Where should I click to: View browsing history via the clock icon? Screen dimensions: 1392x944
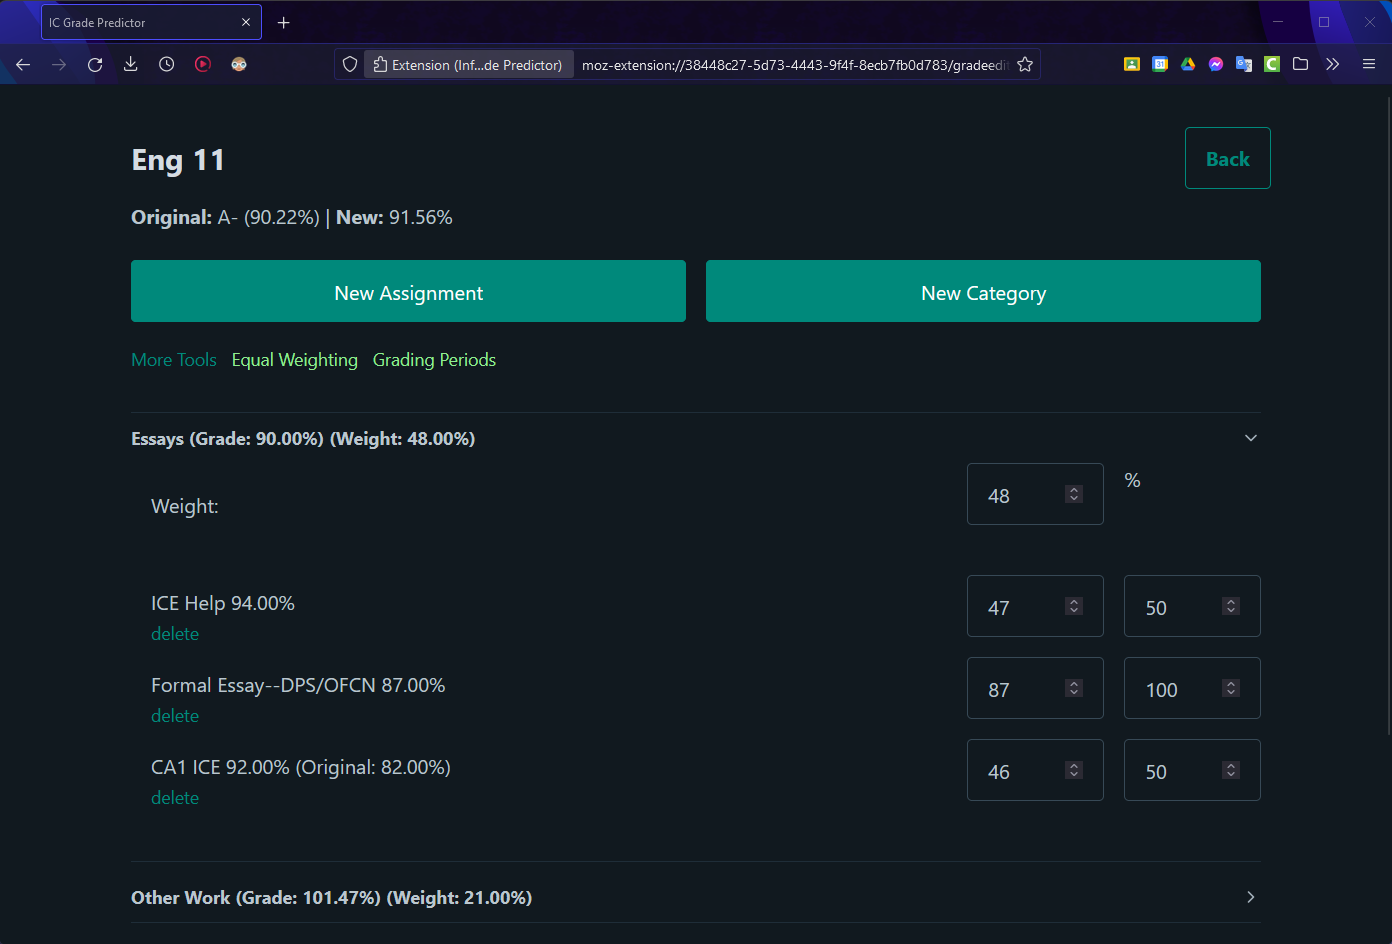(166, 64)
